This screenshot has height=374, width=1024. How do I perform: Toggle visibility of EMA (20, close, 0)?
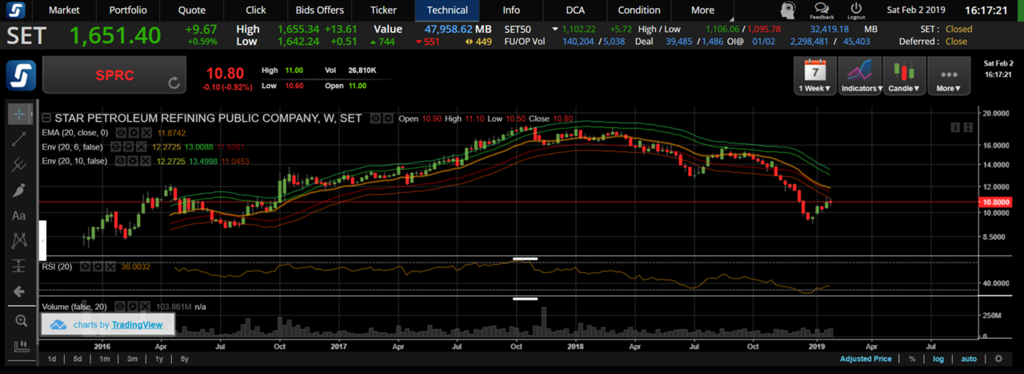point(120,132)
